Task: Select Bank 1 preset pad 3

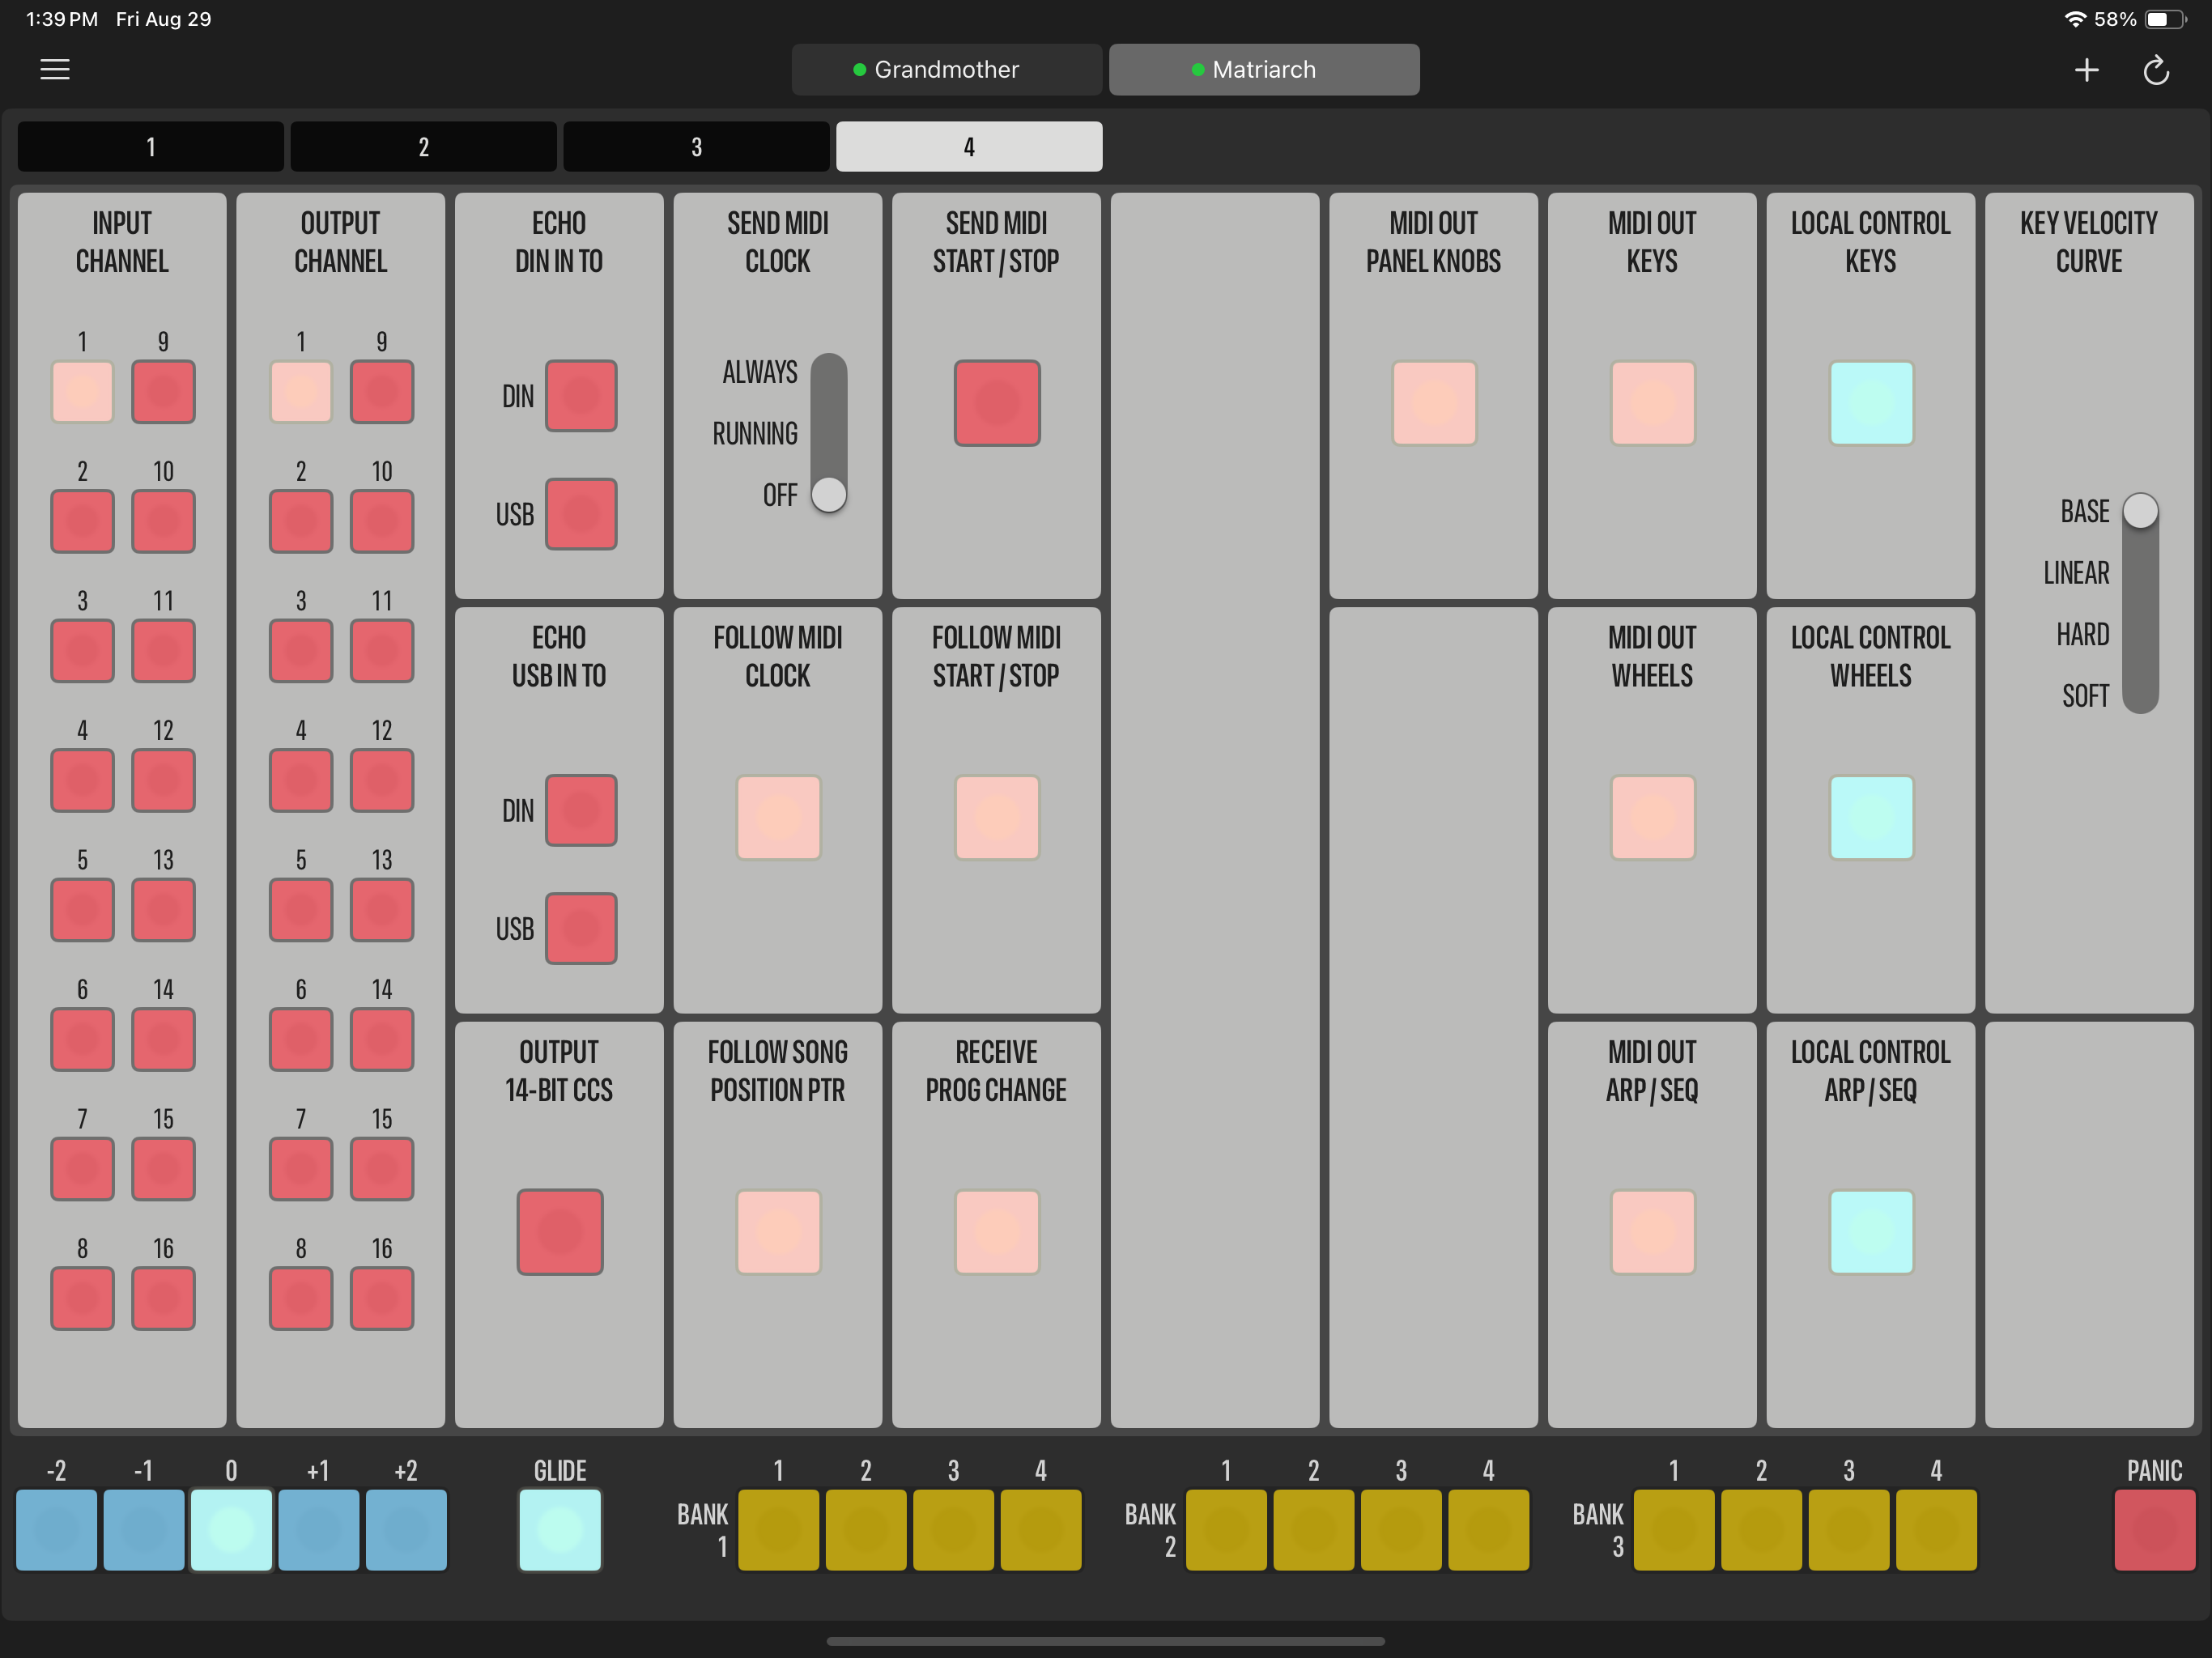Action: [x=953, y=1529]
